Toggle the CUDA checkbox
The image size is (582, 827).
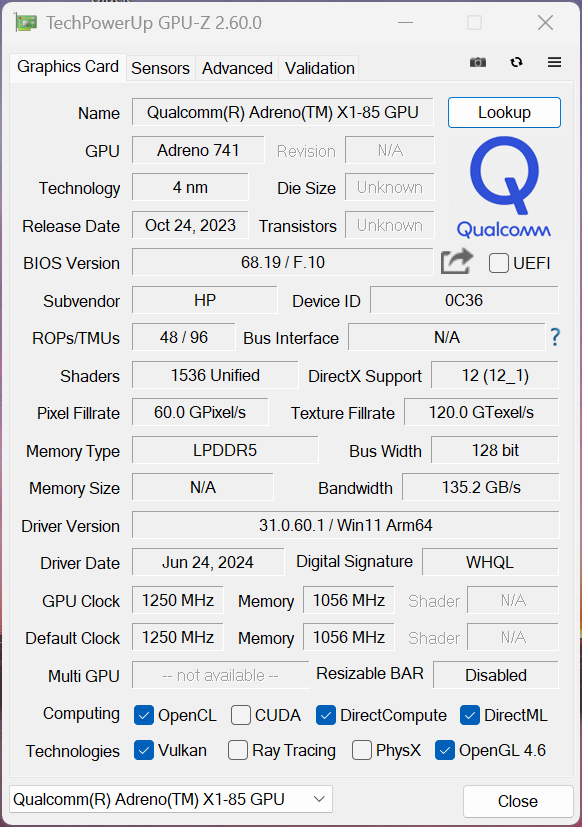(241, 715)
